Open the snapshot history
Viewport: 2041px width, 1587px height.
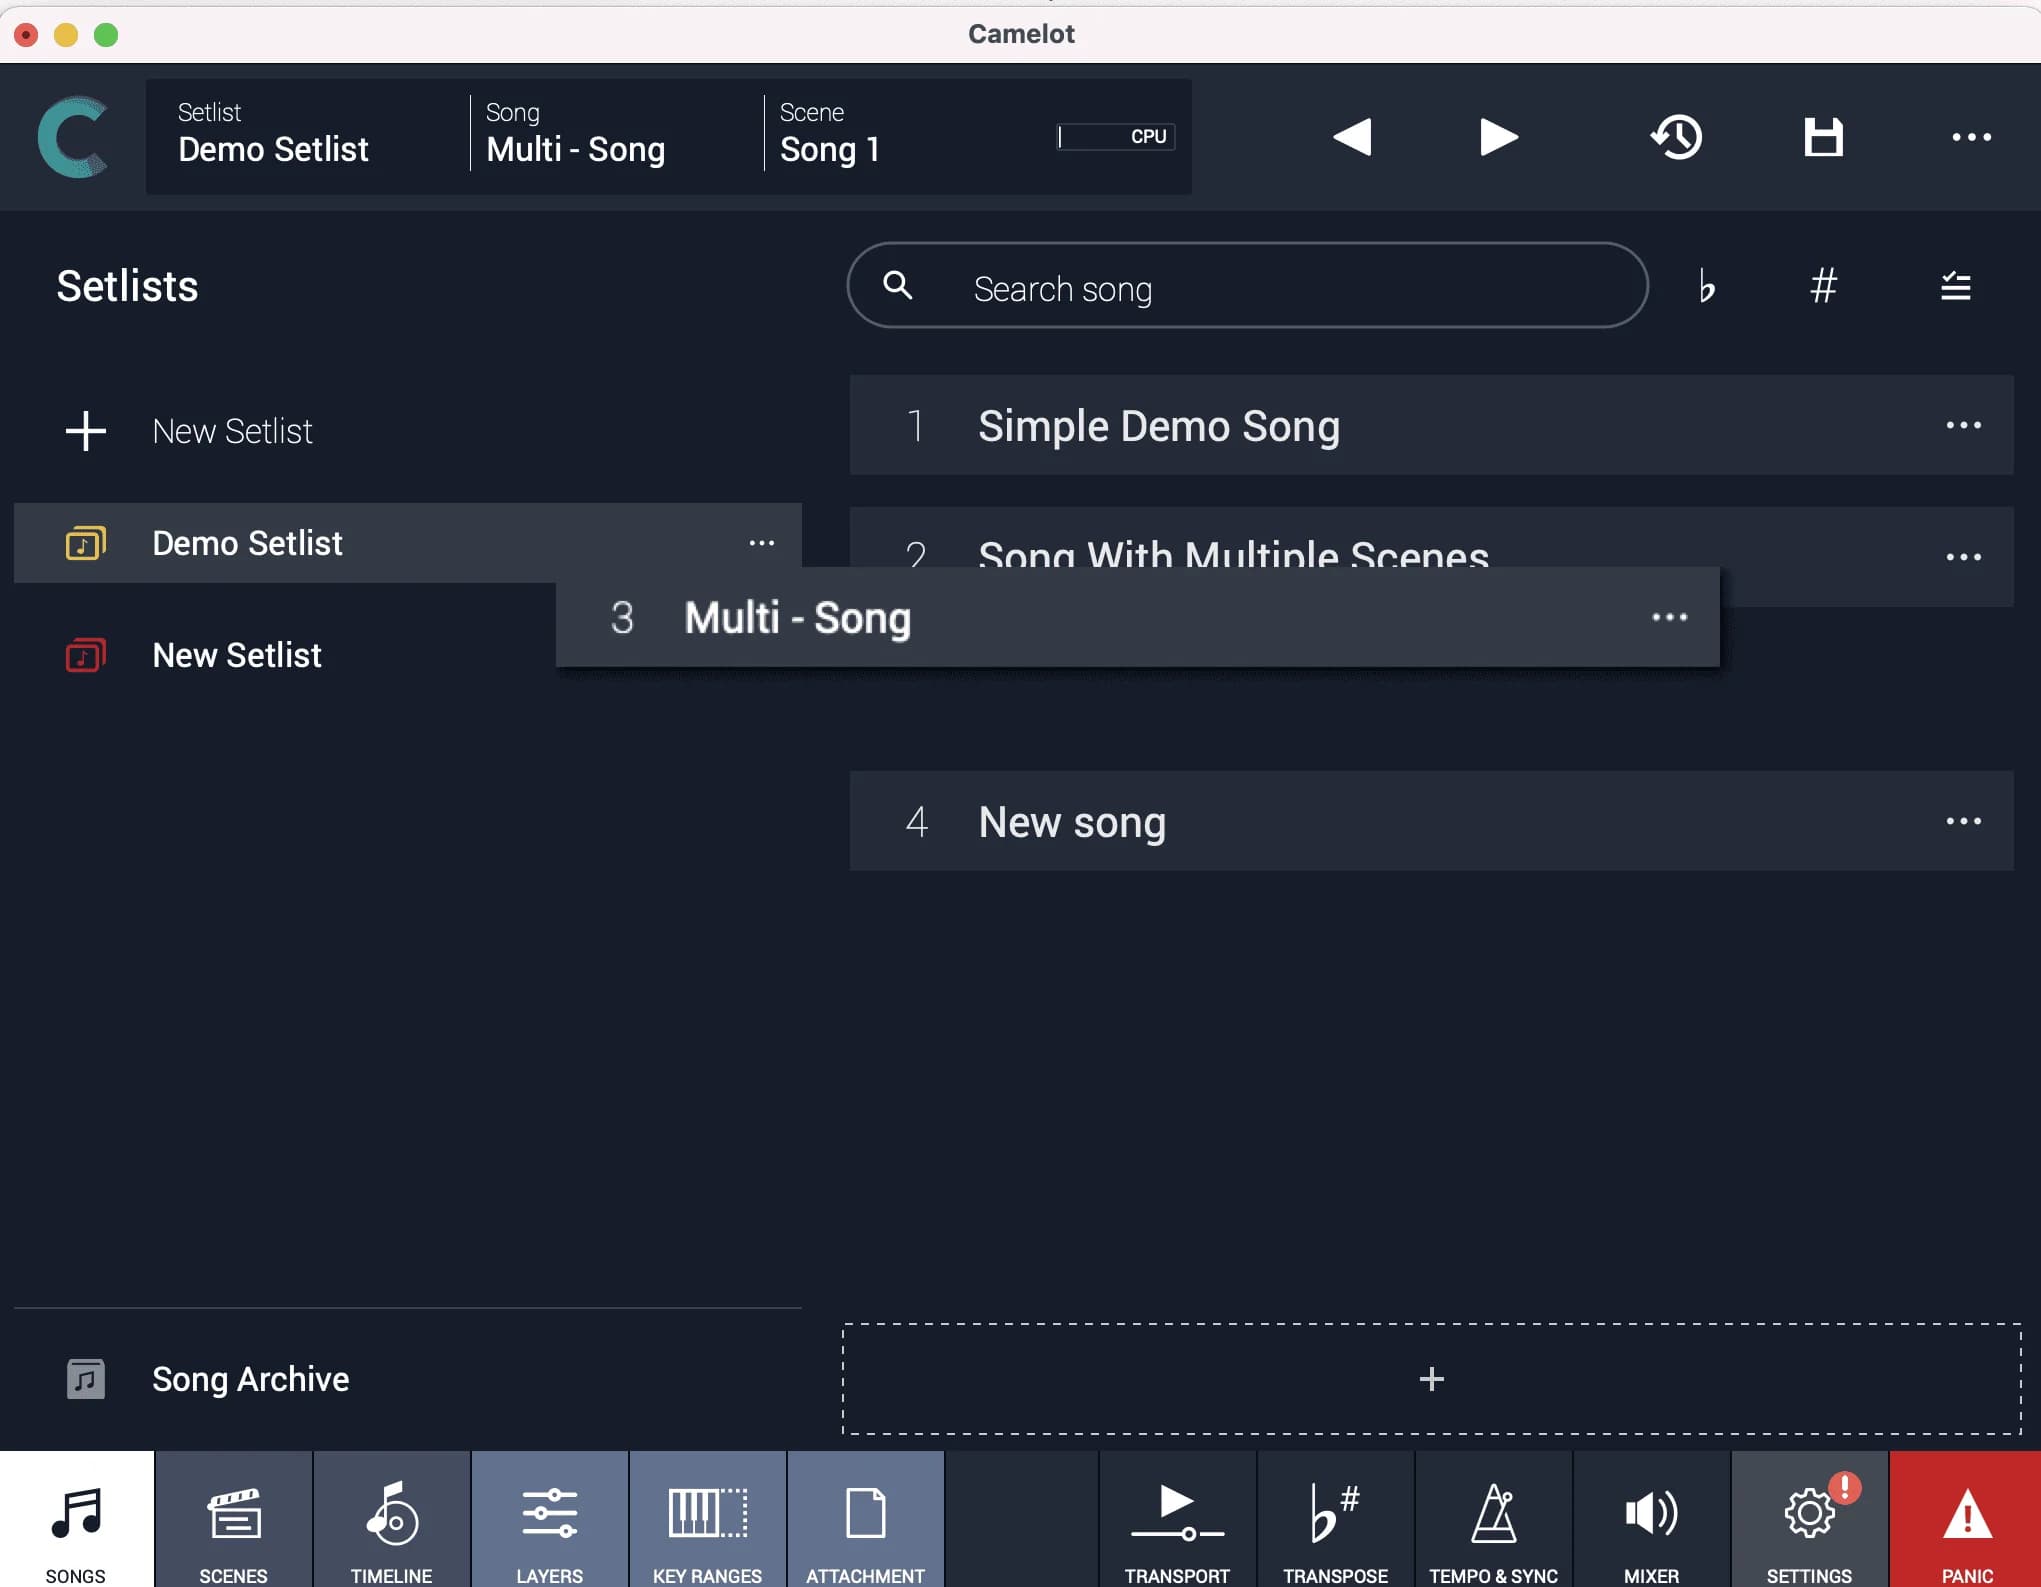tap(1677, 137)
